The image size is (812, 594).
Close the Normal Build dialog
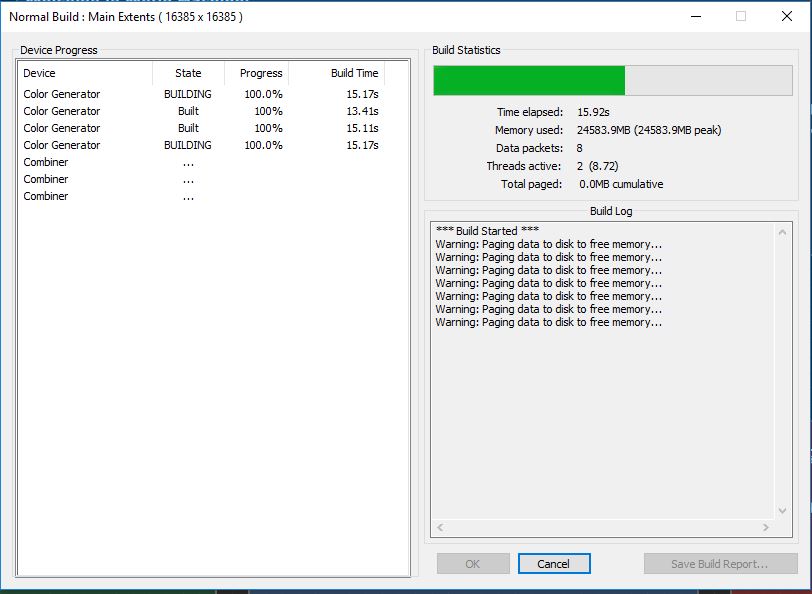click(787, 17)
